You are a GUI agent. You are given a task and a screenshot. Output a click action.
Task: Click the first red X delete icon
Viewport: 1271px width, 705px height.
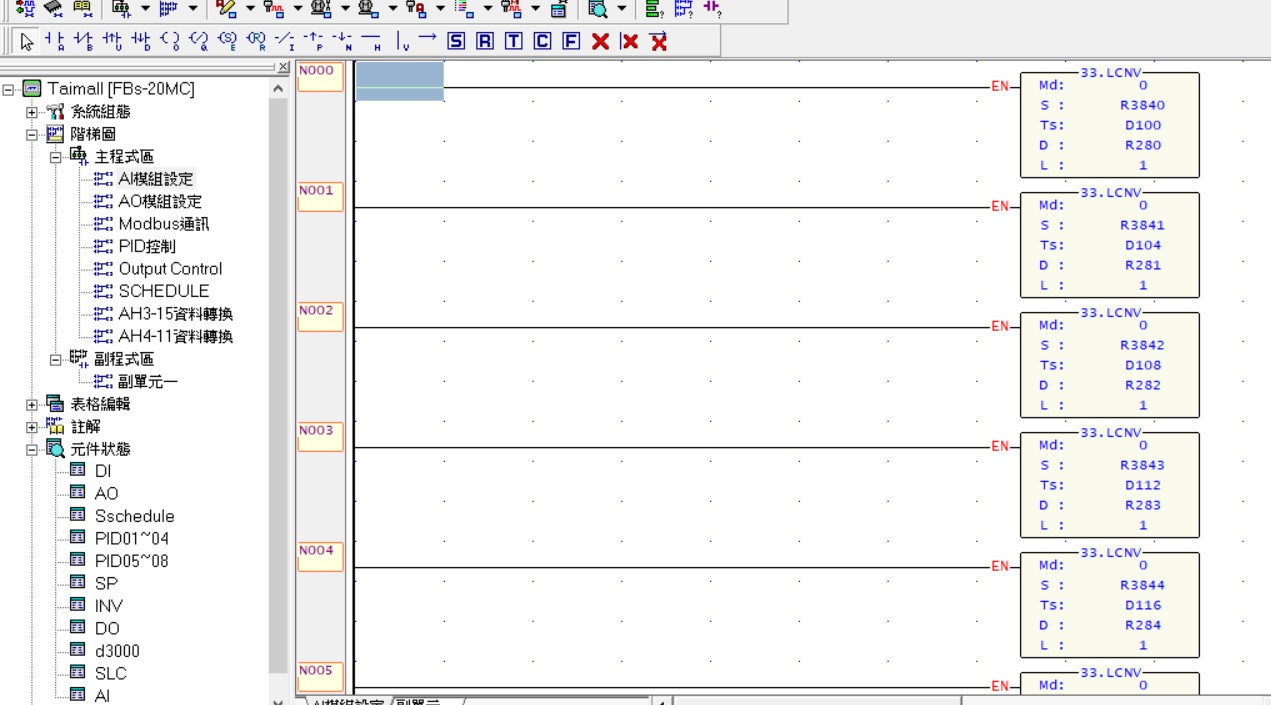(x=600, y=41)
